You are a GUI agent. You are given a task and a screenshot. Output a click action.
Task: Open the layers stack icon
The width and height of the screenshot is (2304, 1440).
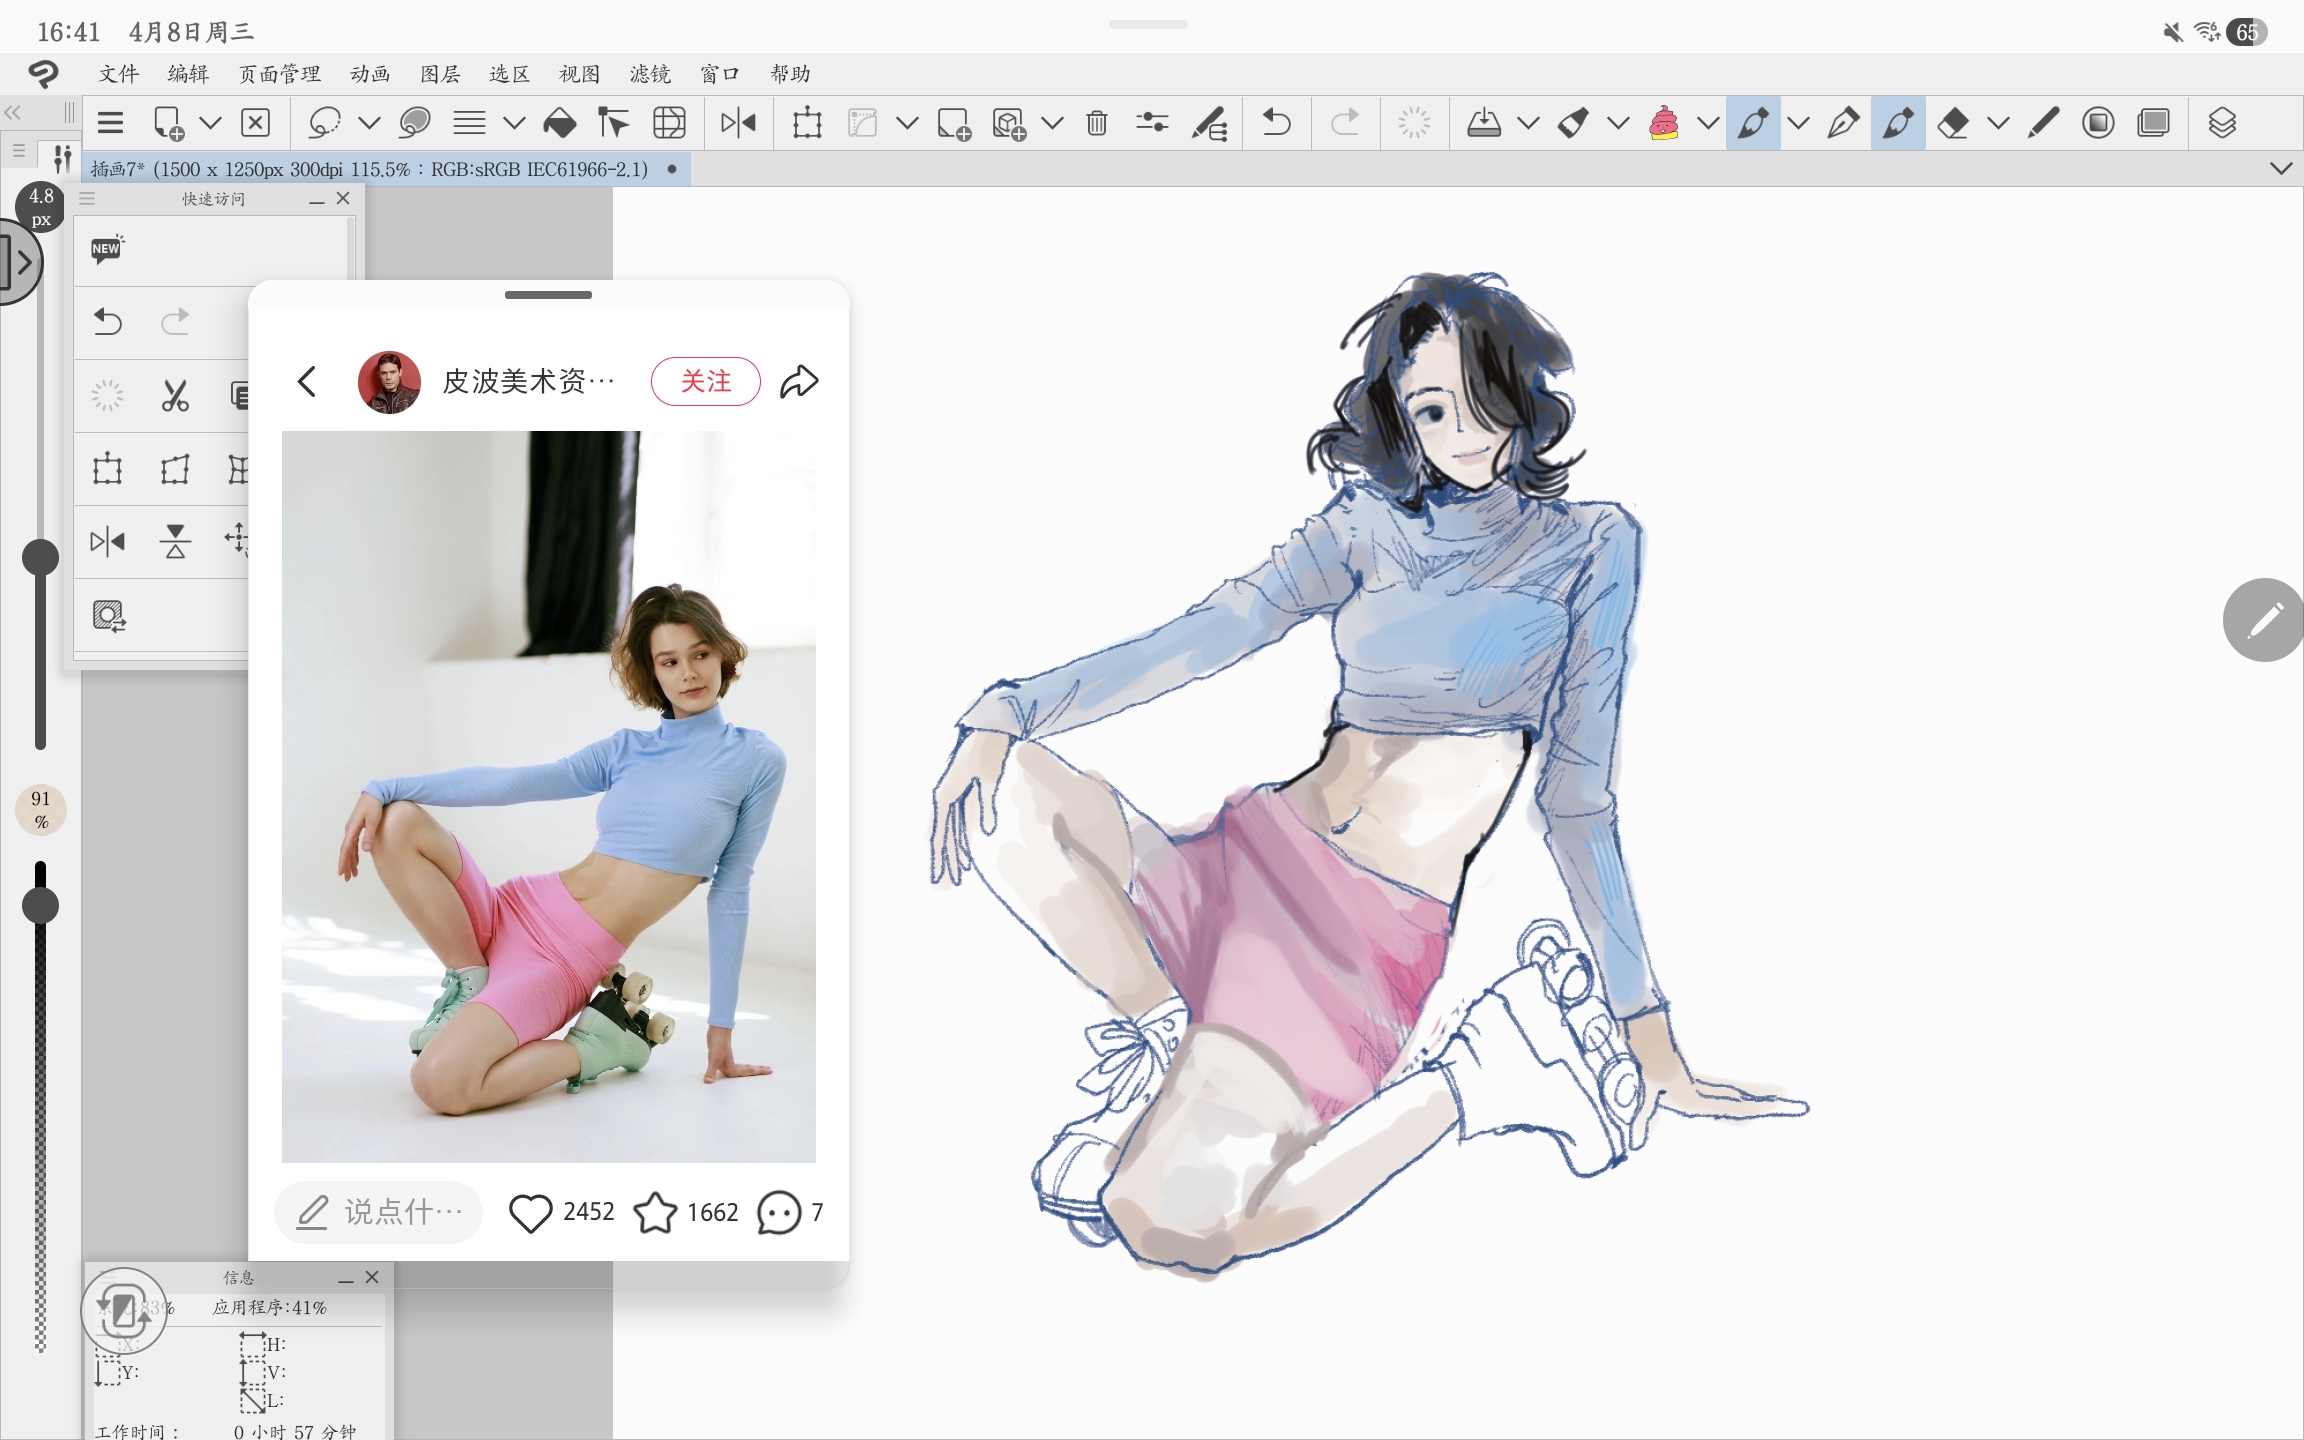[x=2221, y=123]
